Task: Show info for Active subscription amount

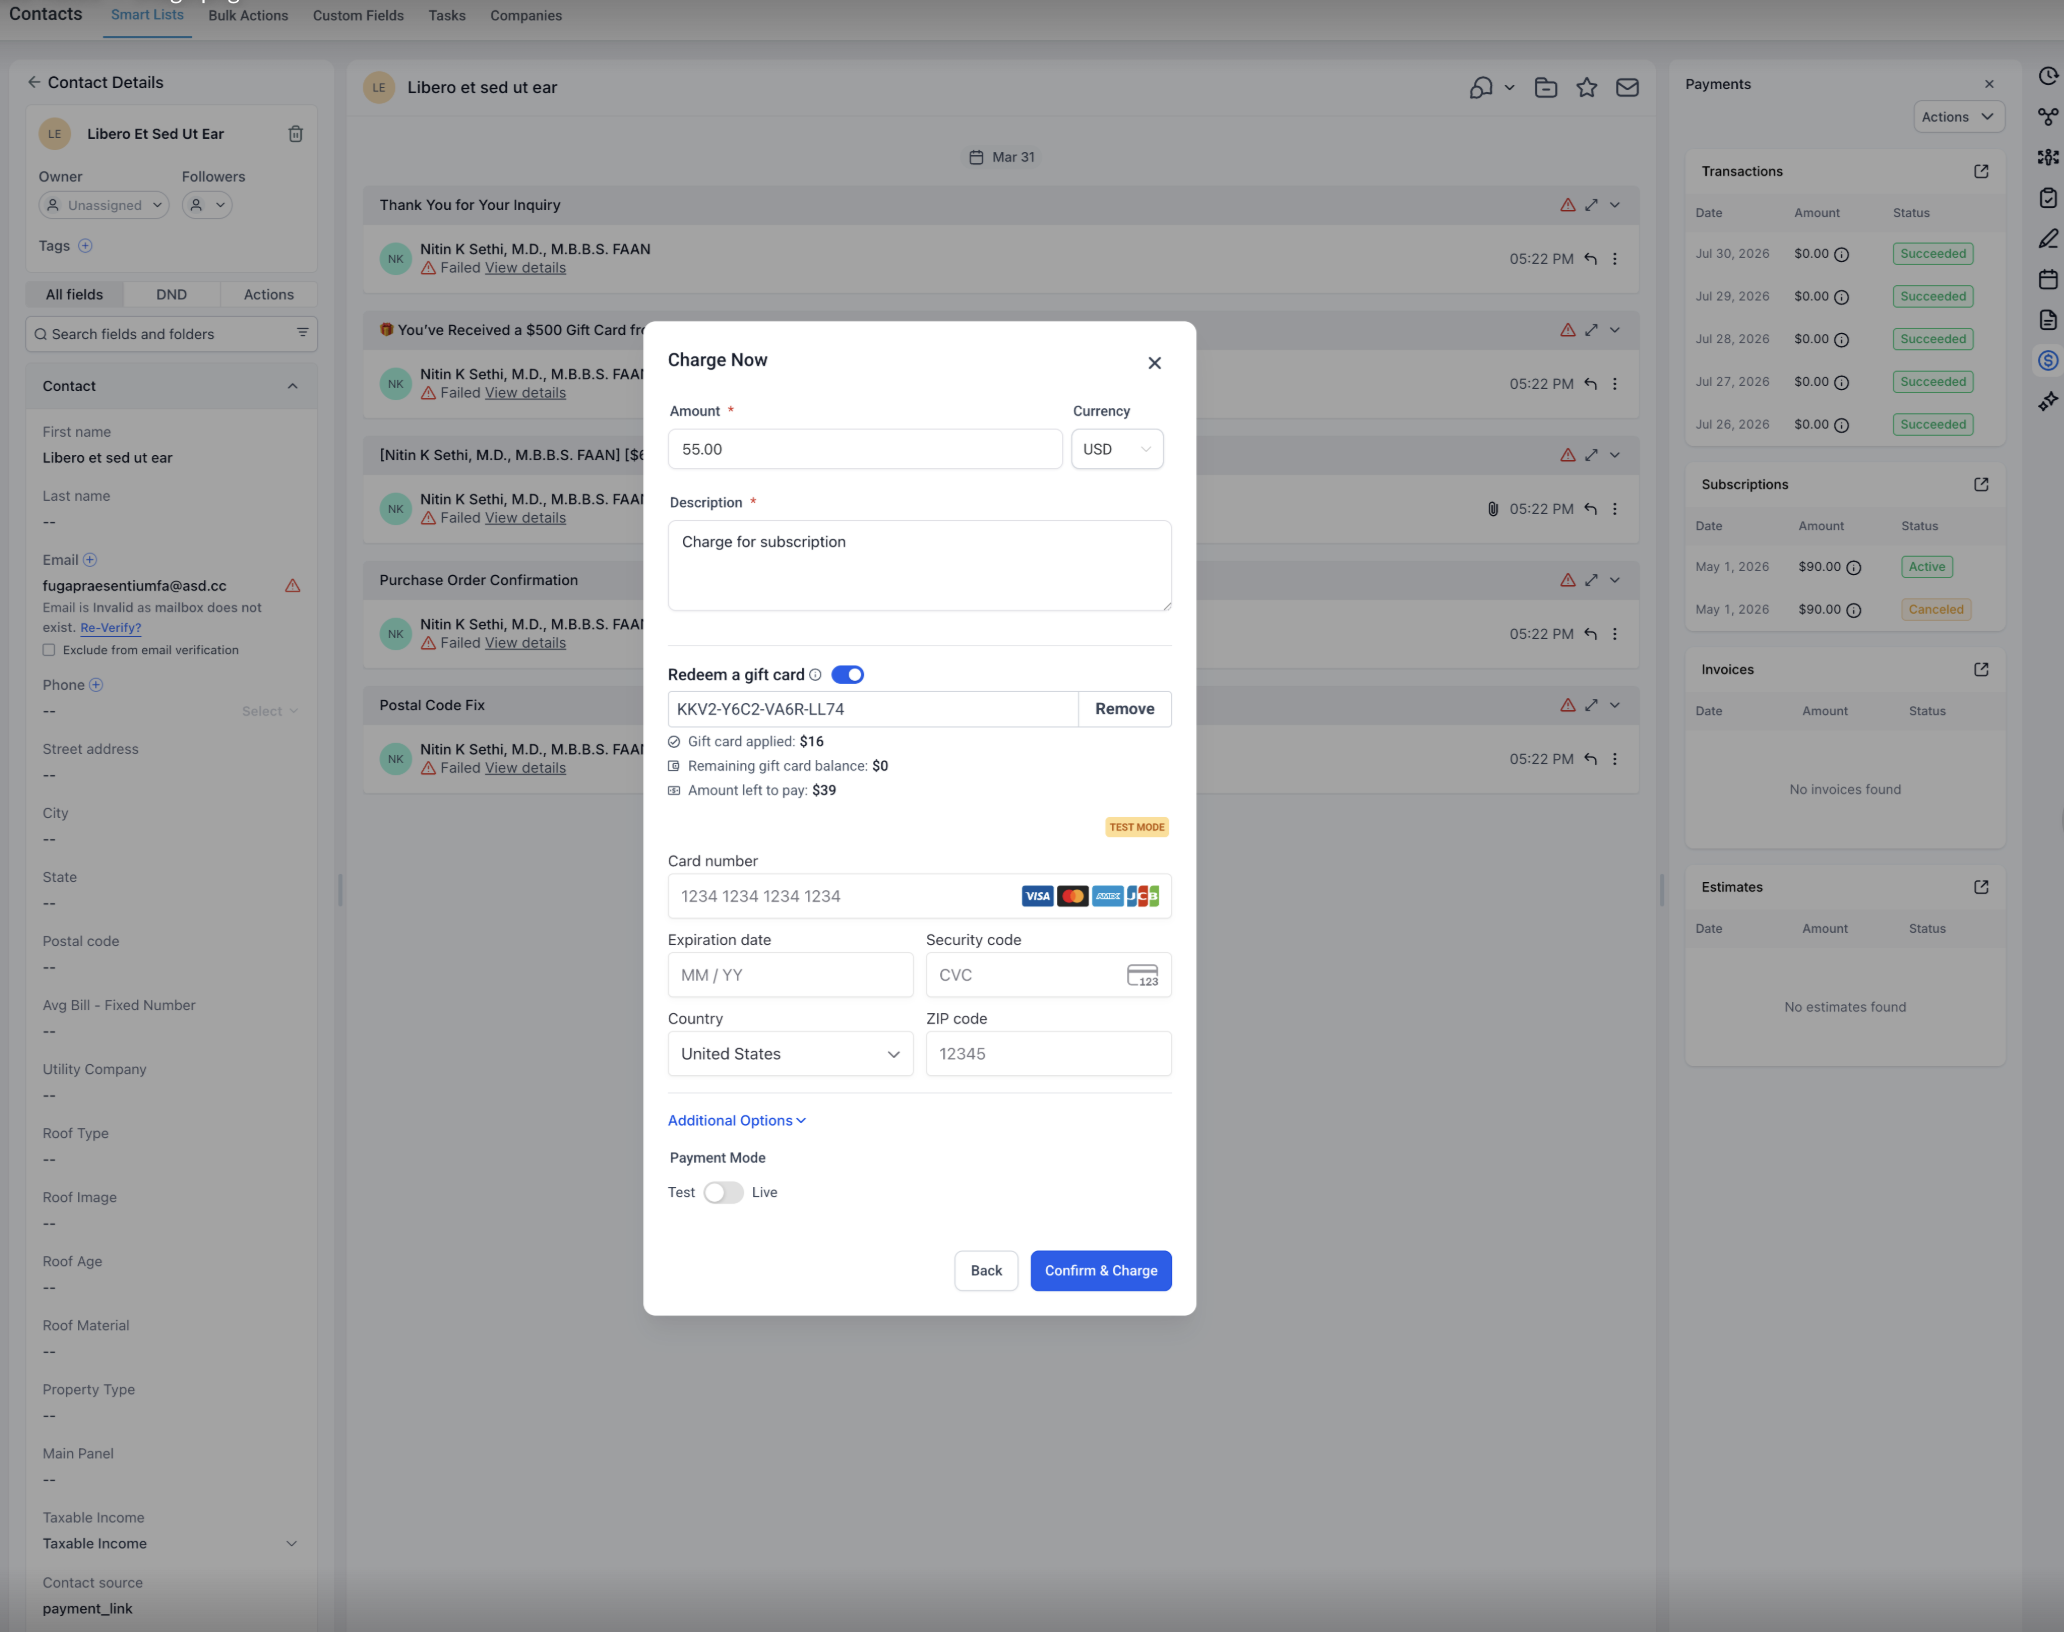Action: click(1854, 567)
